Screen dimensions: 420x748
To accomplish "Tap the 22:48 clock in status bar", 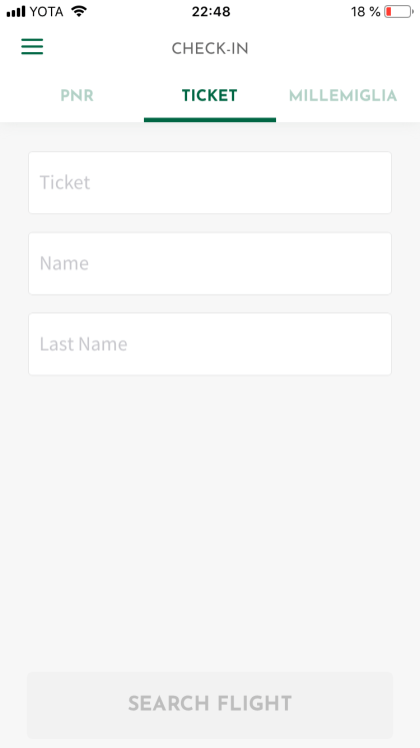I will [211, 11].
